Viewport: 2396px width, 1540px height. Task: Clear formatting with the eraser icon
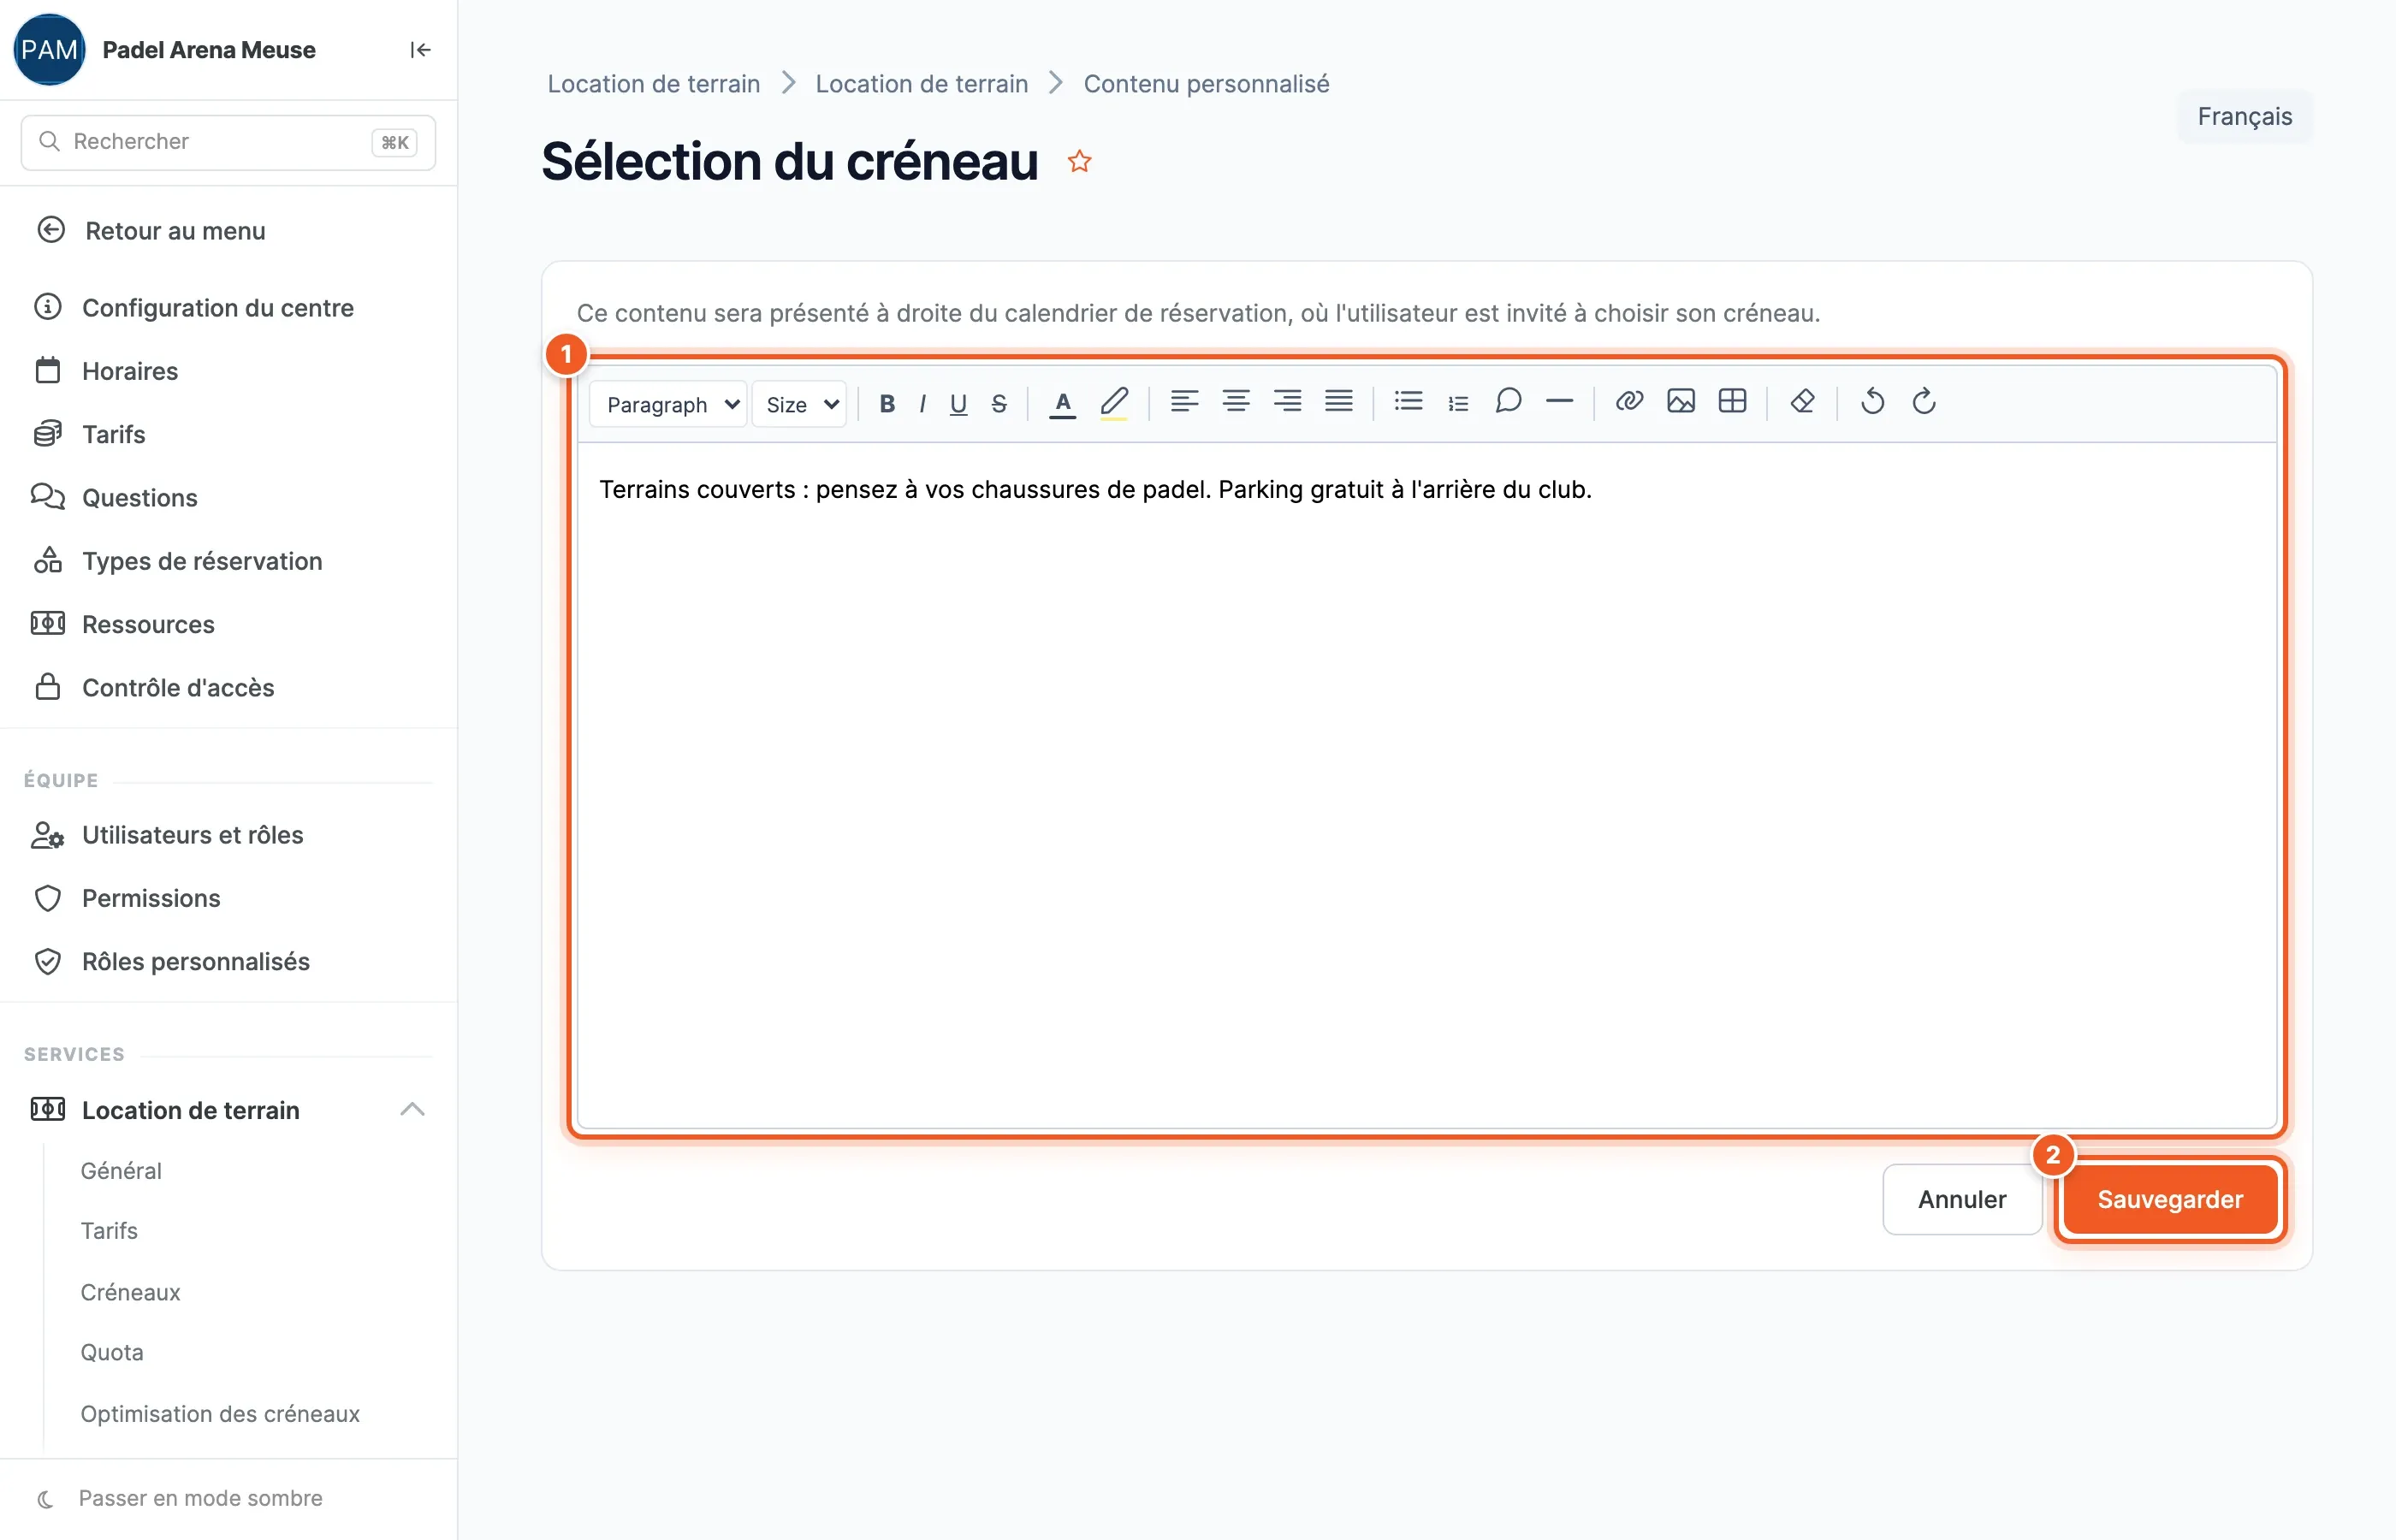(x=1802, y=401)
